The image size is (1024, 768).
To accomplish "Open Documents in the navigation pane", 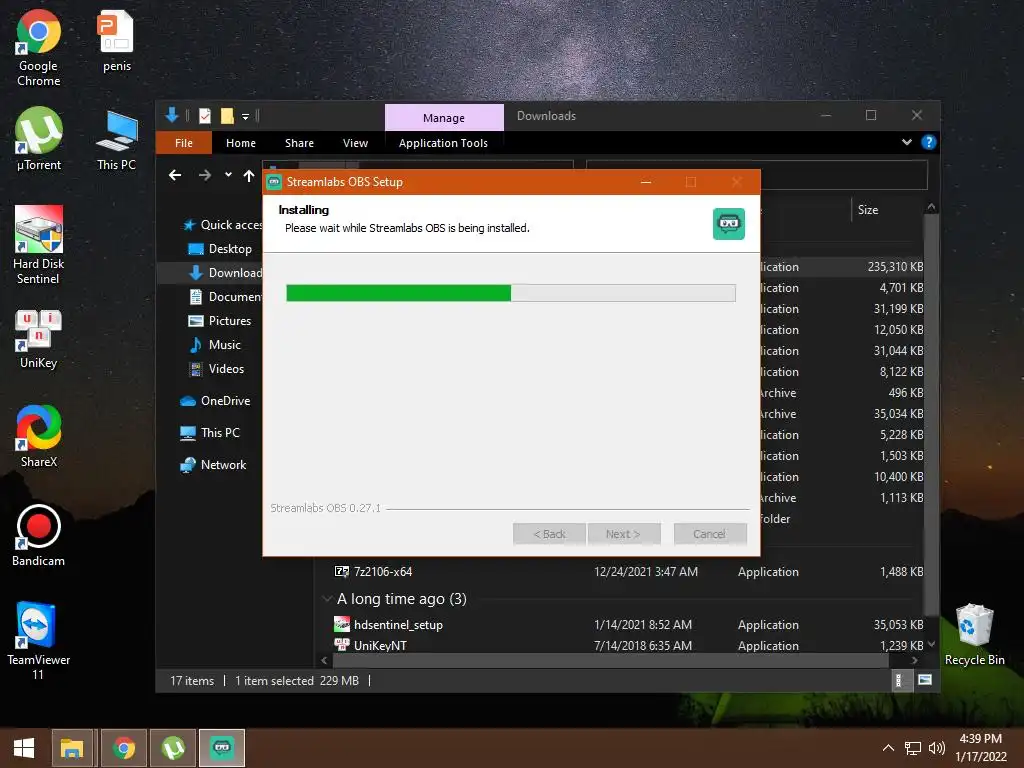I will (x=225, y=296).
